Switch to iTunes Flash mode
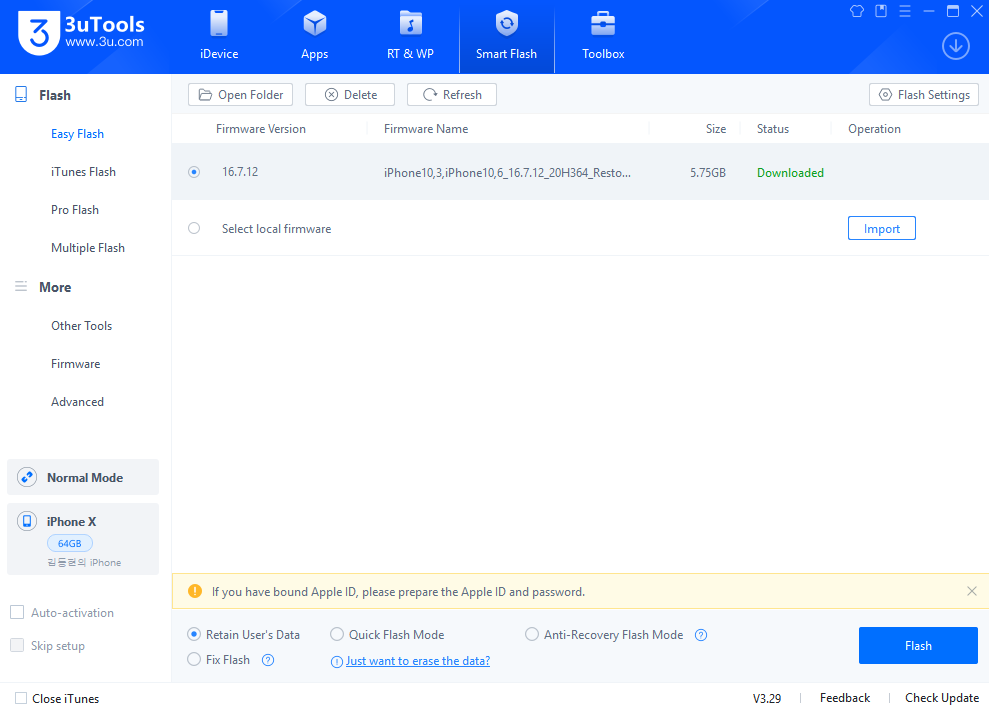The height and width of the screenshot is (708, 989). pos(83,172)
